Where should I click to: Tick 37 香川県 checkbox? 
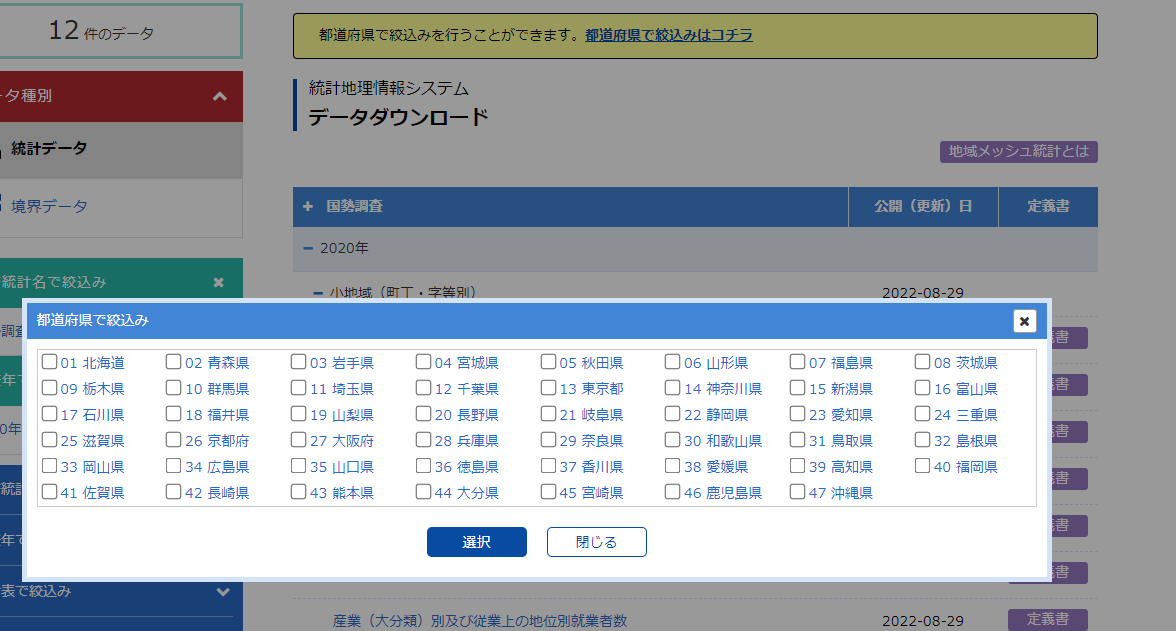[548, 466]
